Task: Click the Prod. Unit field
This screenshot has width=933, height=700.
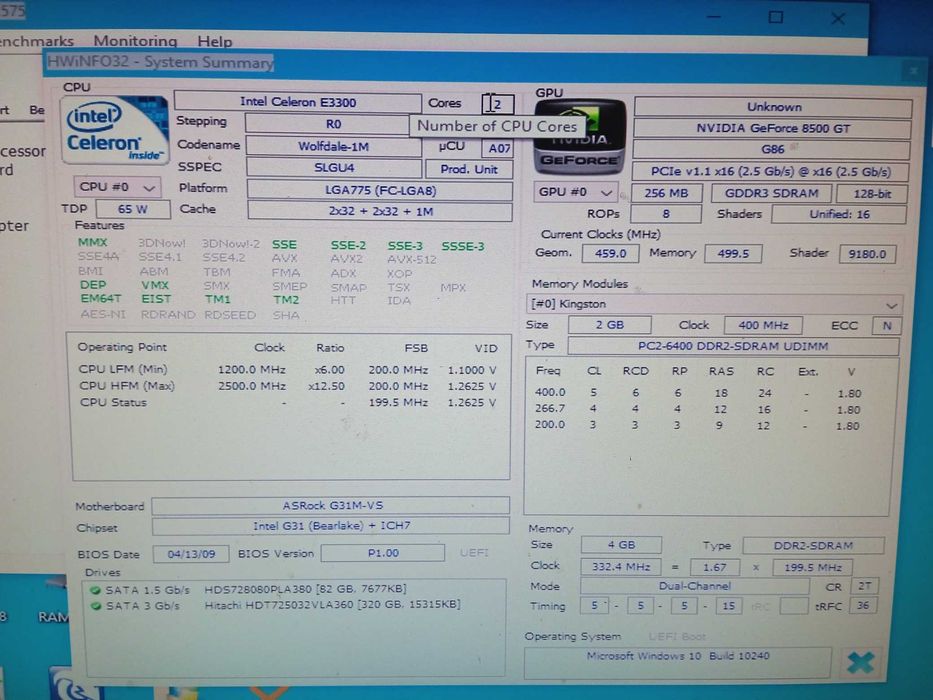Action: (469, 169)
